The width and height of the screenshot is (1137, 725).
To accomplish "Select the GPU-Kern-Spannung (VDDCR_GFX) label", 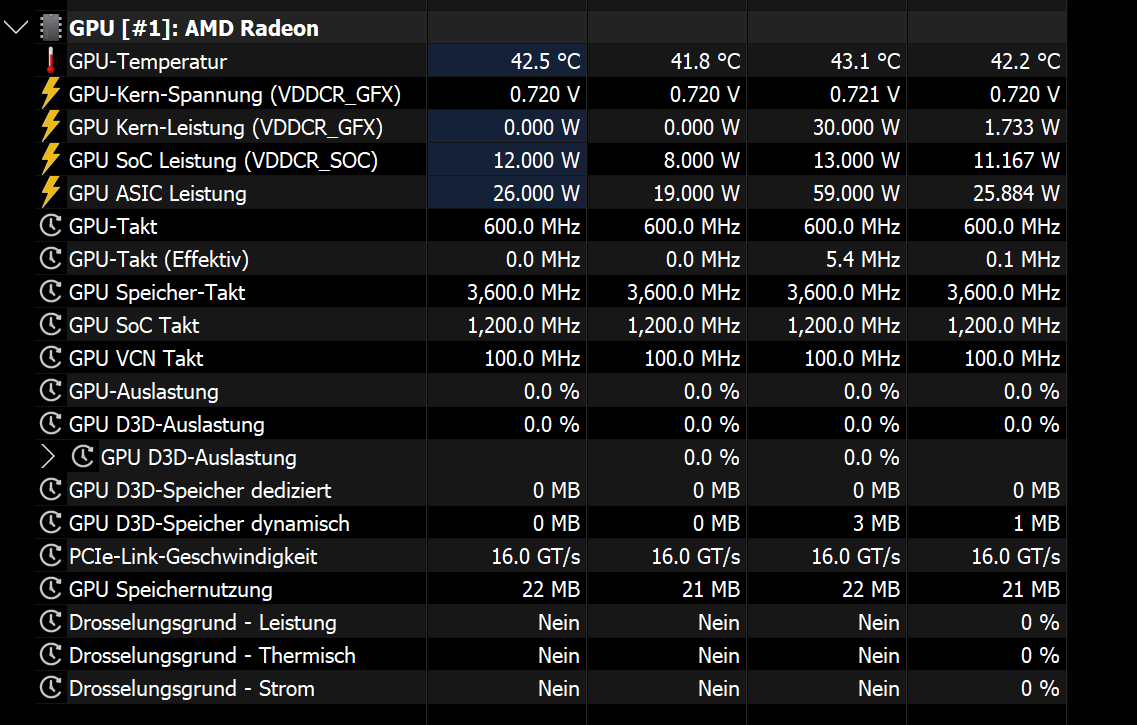I will coord(235,94).
